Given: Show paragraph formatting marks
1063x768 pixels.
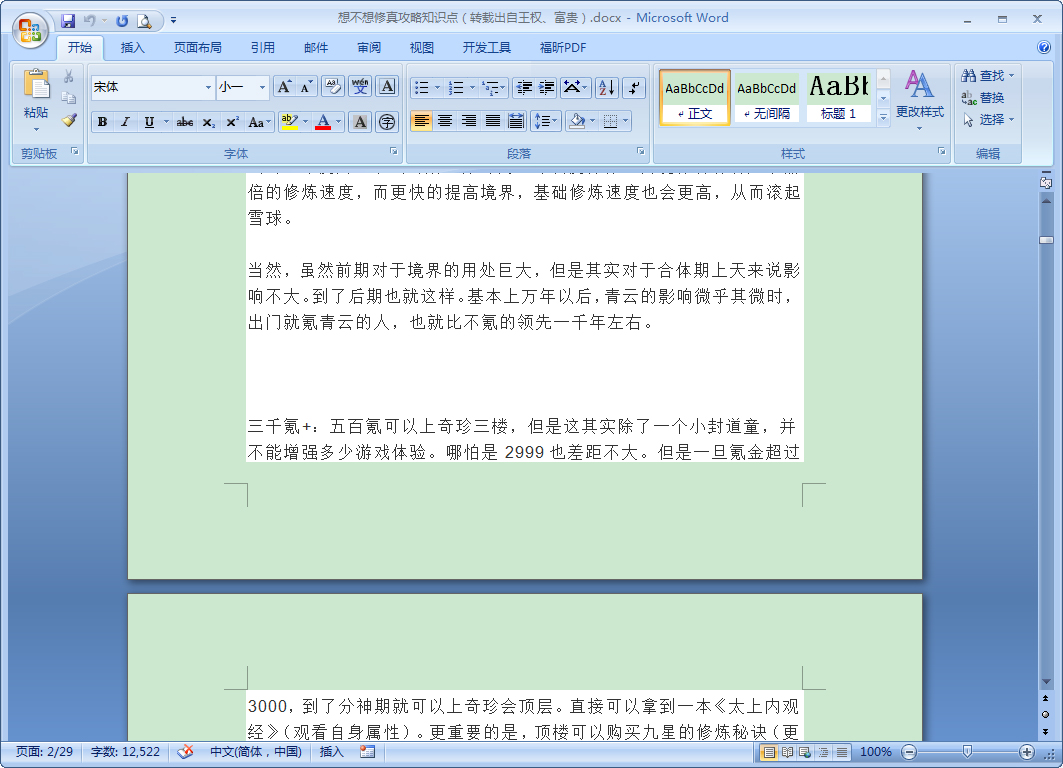Looking at the screenshot, I should (634, 87).
